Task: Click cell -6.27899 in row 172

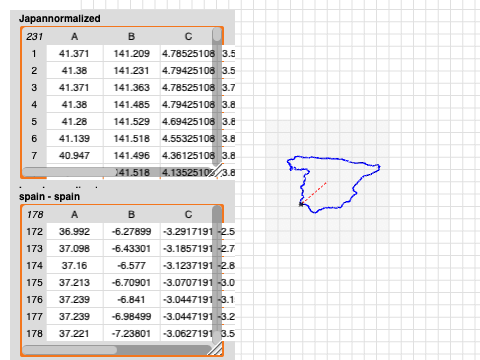Action: pos(132,232)
